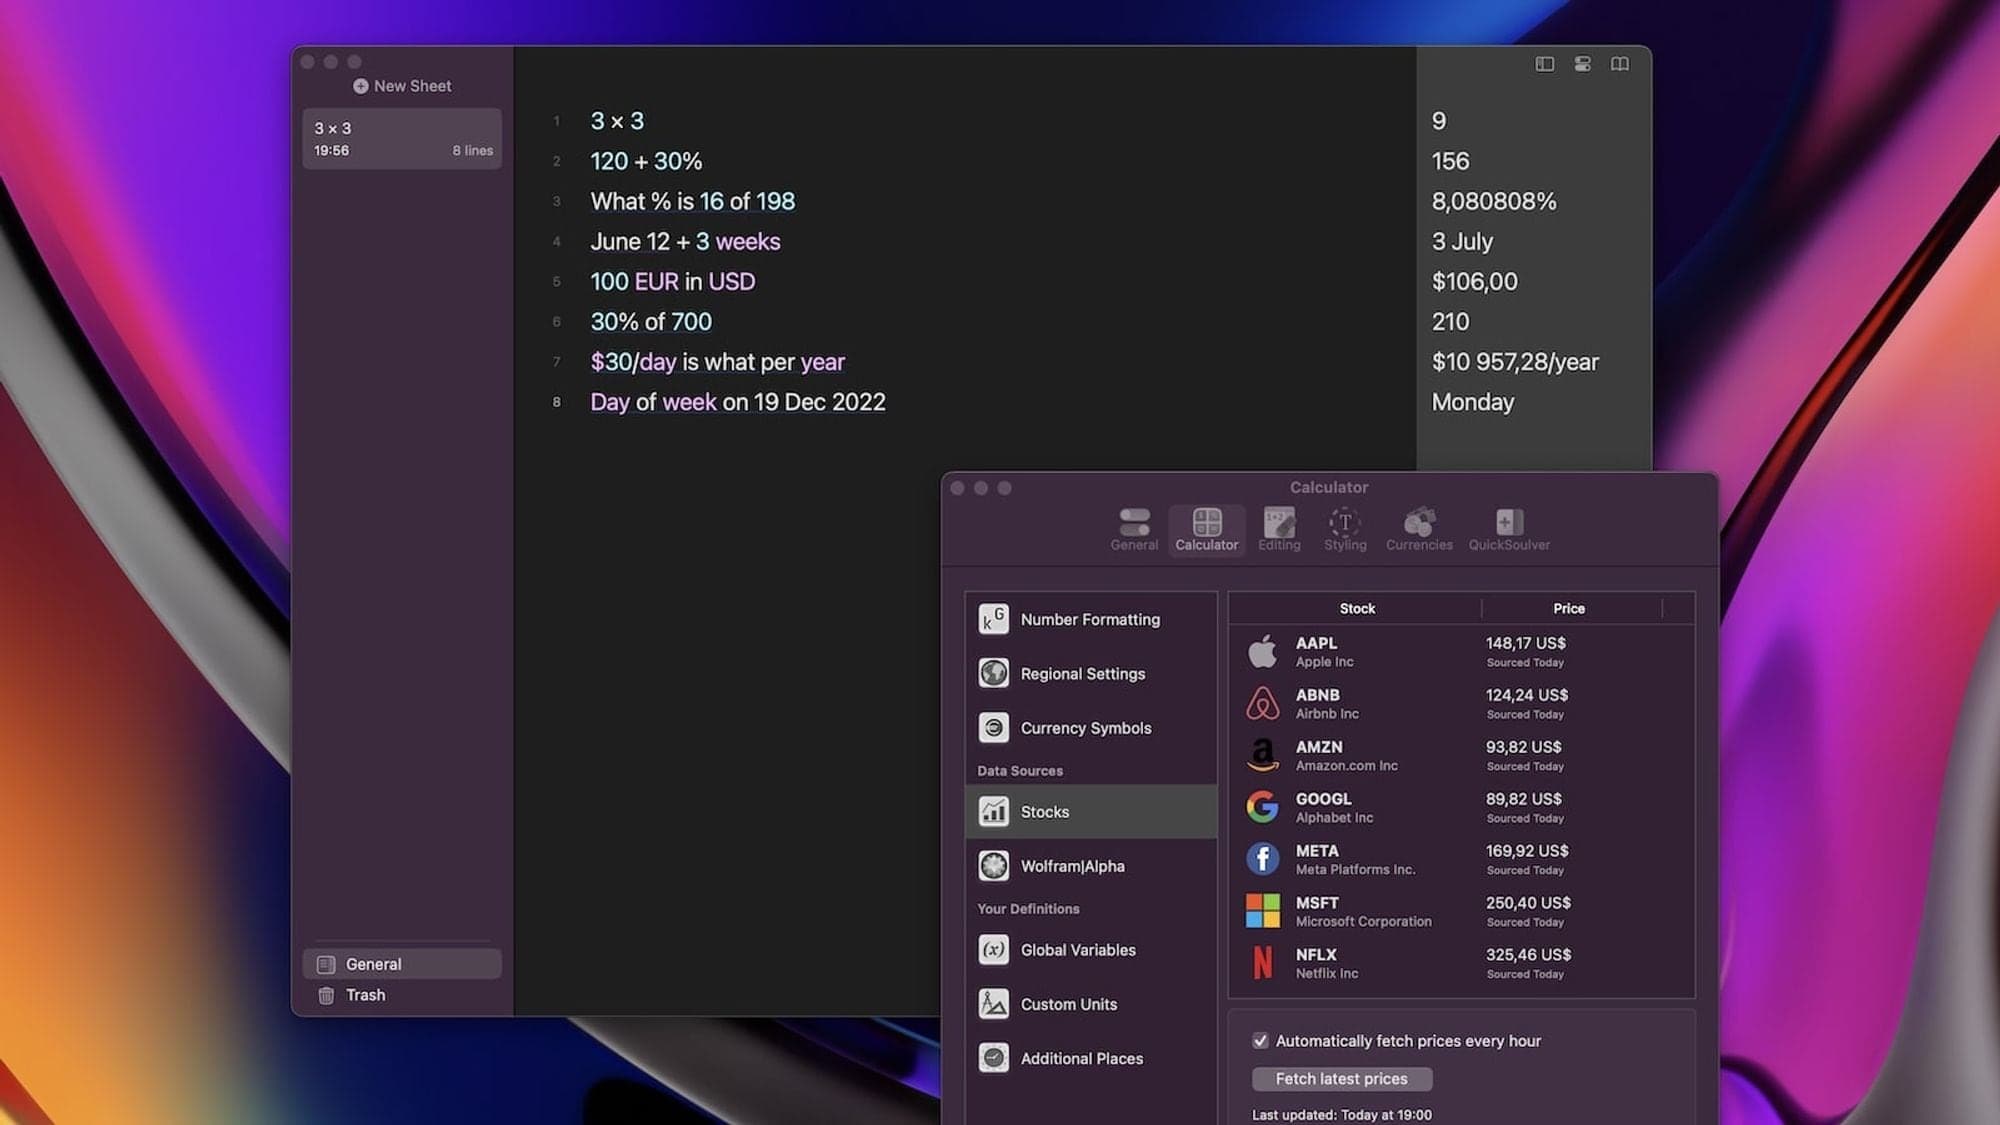The width and height of the screenshot is (2000, 1125).
Task: Open the Trash folder in sidebar
Action: [402, 995]
